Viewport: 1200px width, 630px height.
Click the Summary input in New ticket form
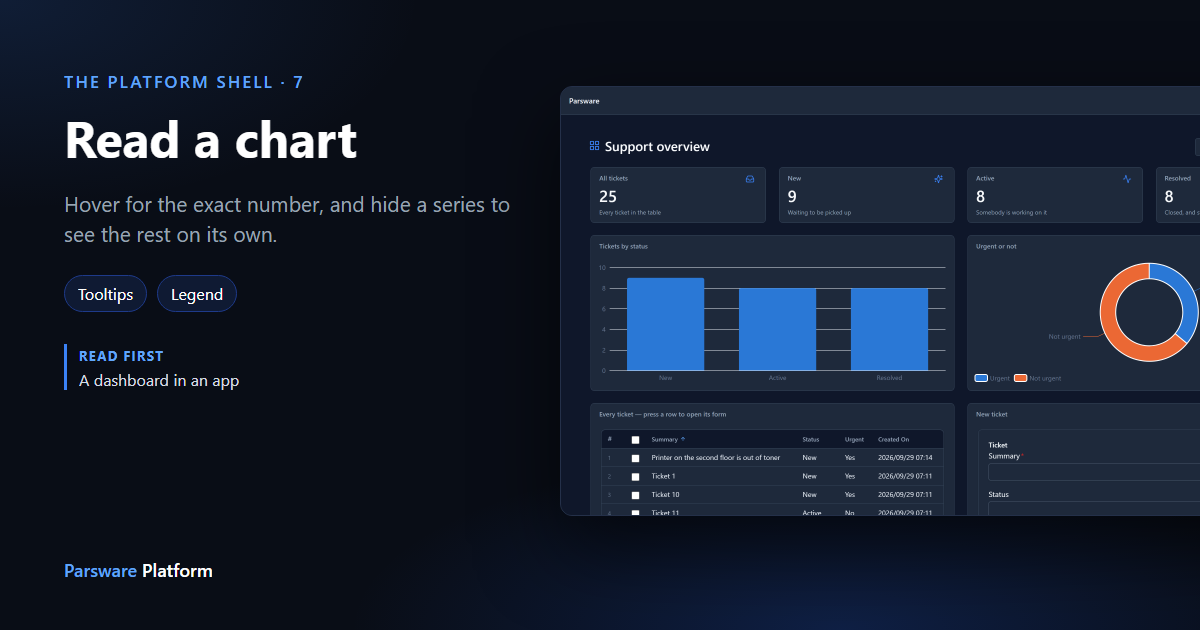pyautogui.click(x=1094, y=472)
